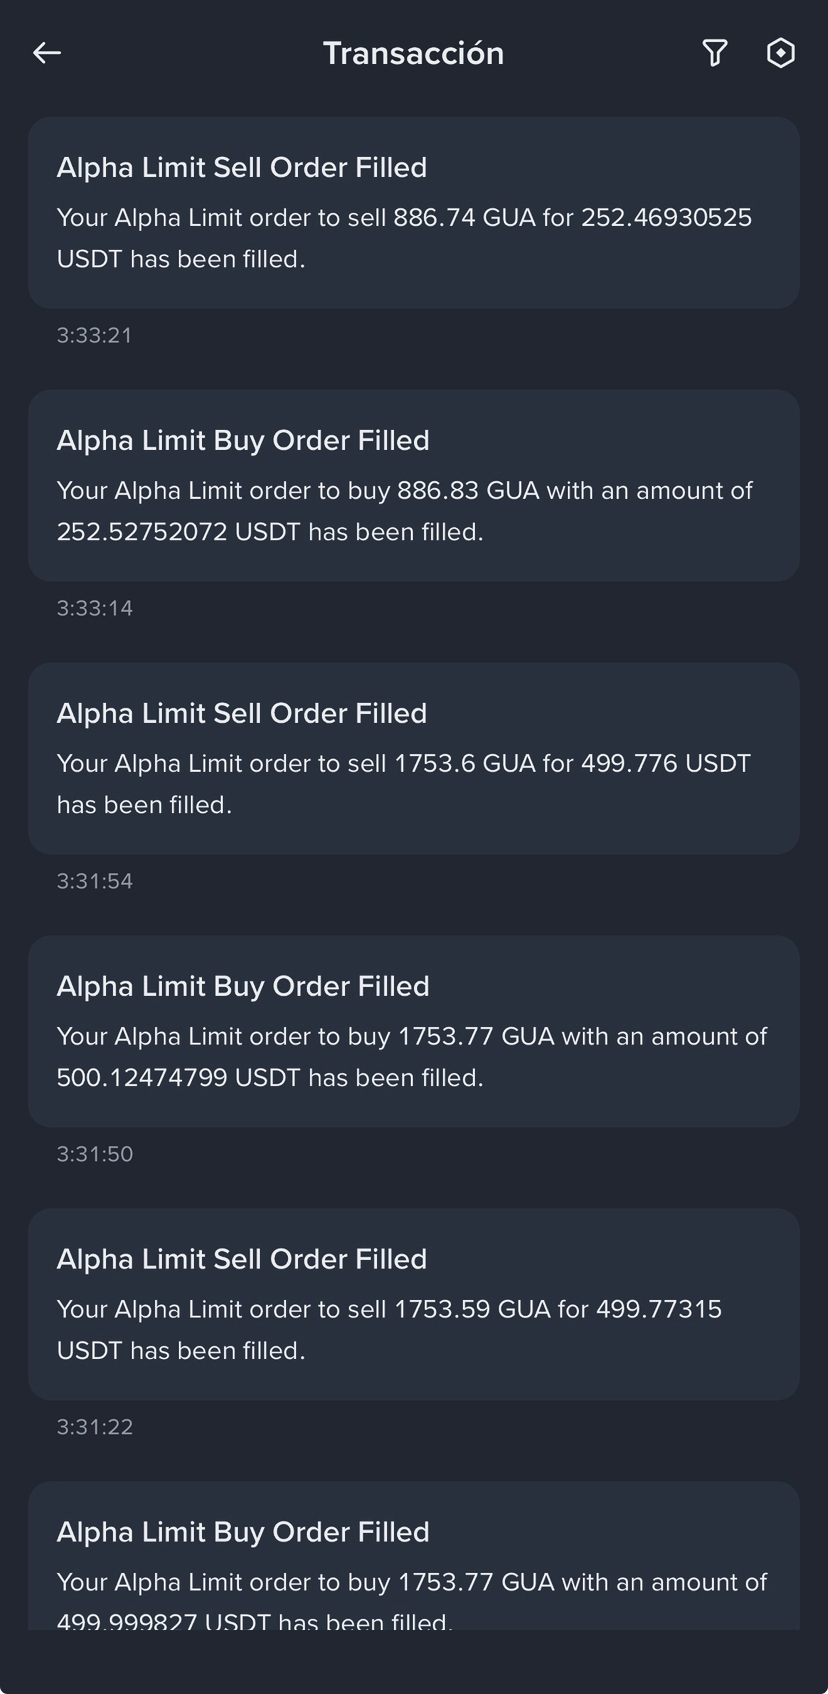Open the funnel filter icon
Viewport: 828px width, 1694px height.
coord(714,53)
